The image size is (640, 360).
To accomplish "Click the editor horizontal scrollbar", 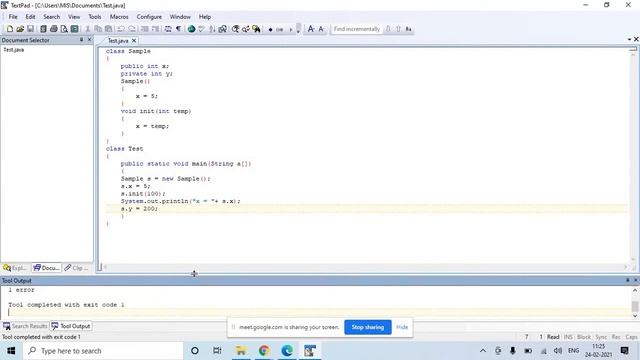I will pyautogui.click(x=365, y=267).
